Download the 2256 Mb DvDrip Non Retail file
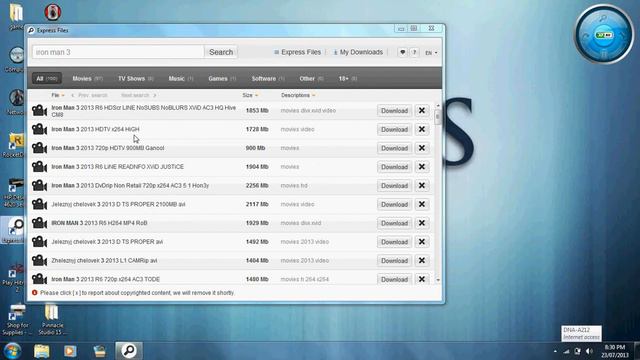 point(394,186)
